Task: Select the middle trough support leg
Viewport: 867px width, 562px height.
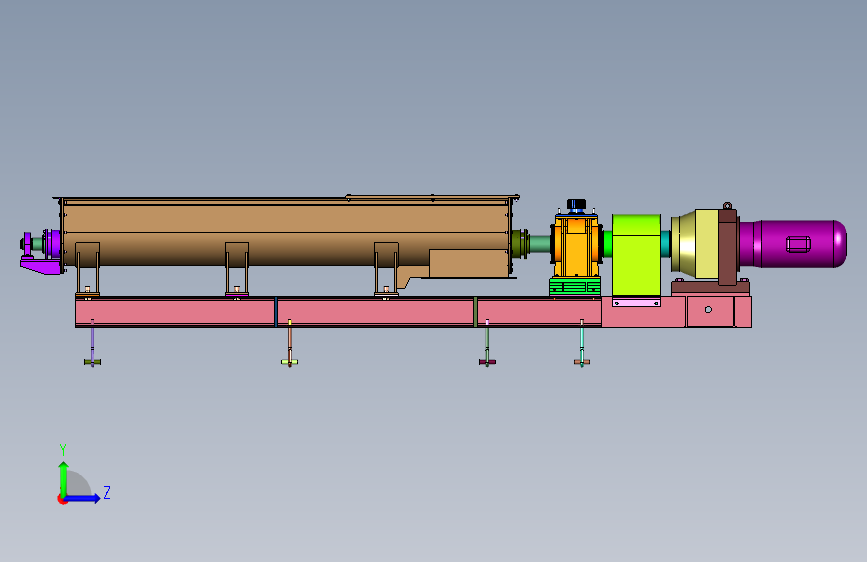Action: coord(237,269)
